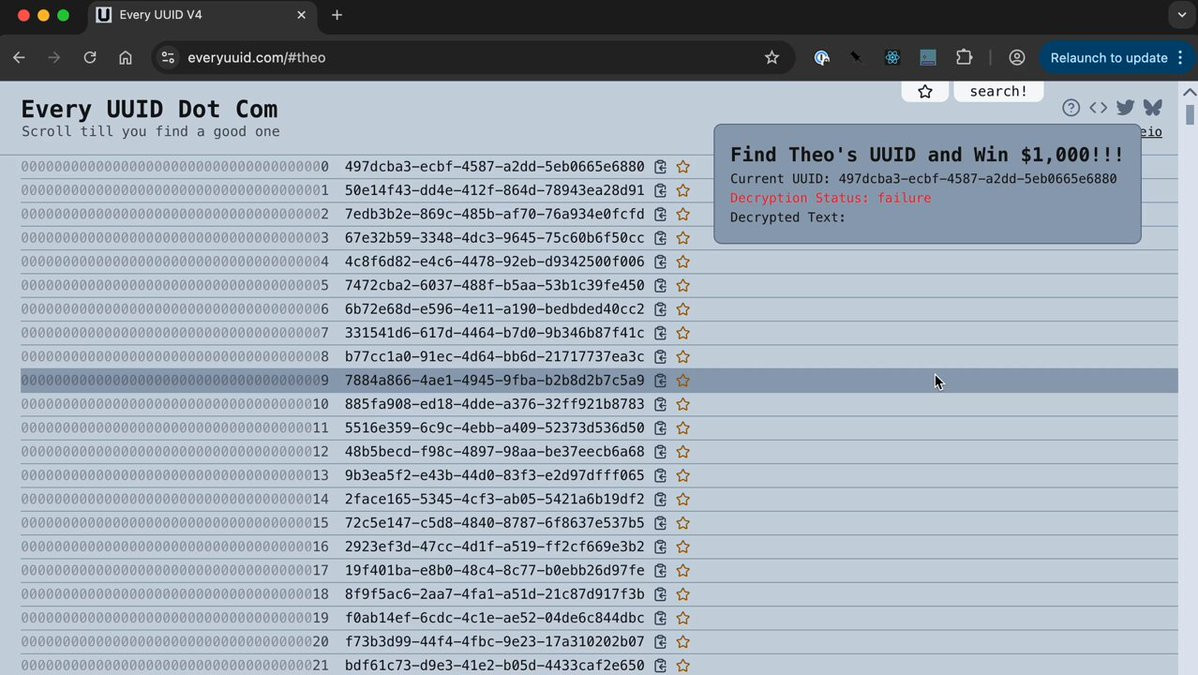Click the Every UUID Dot Com heading
Viewport: 1198px width, 675px height.
pos(149,109)
